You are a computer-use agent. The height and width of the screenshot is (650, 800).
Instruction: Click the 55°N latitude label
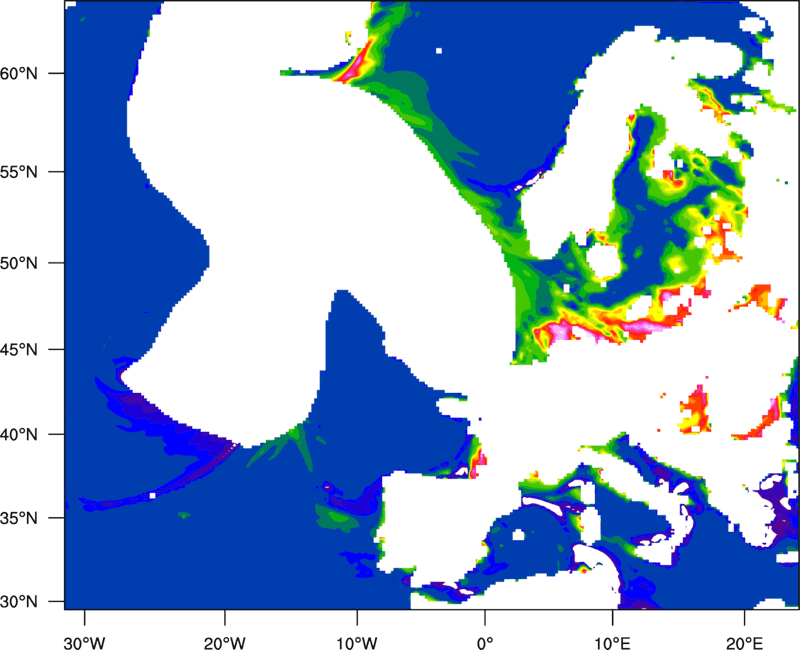[19, 172]
